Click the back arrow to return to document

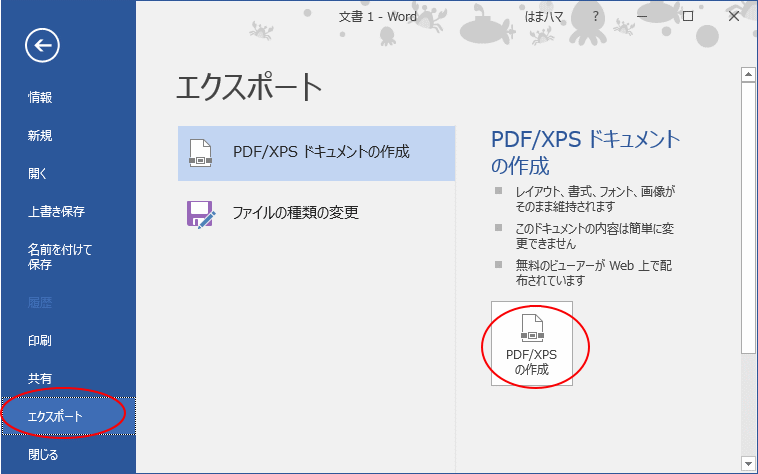pos(43,45)
